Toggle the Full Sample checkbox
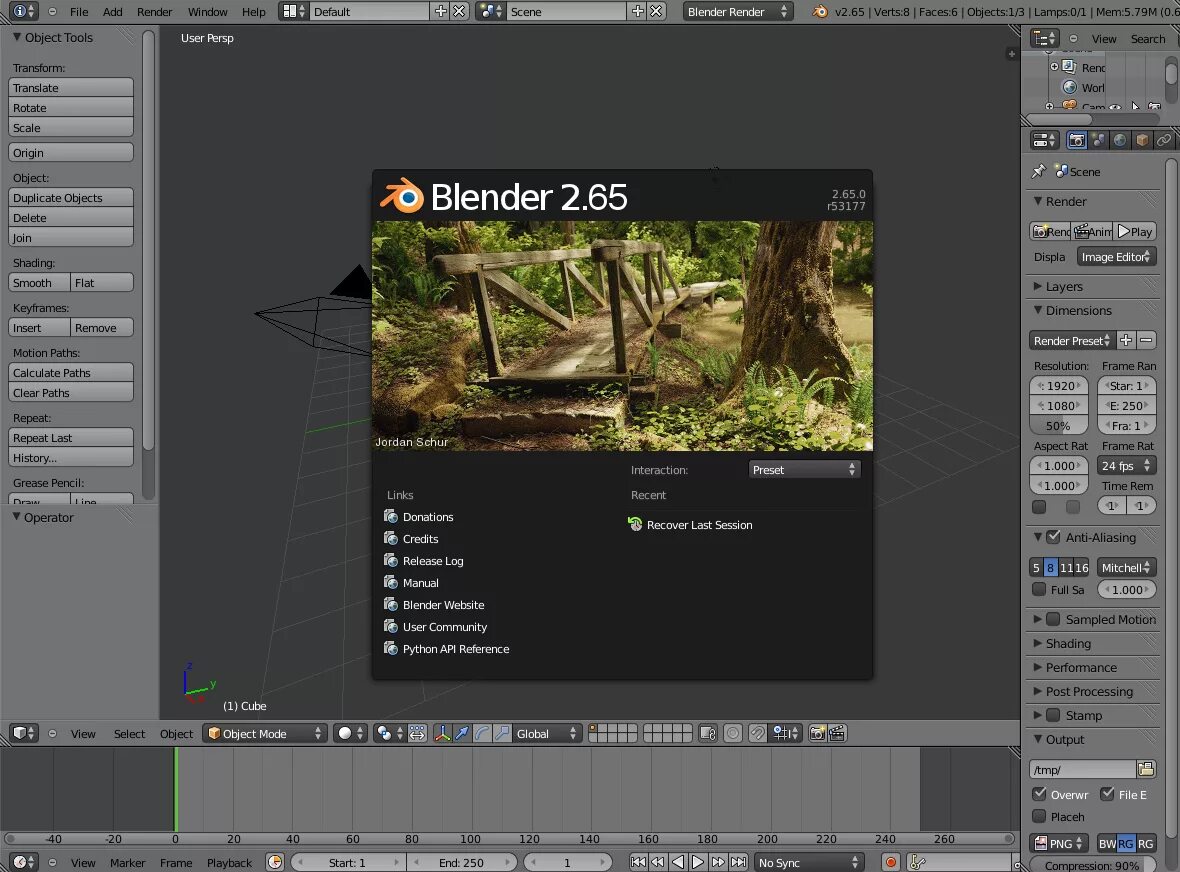The width and height of the screenshot is (1180, 872). (x=1039, y=589)
